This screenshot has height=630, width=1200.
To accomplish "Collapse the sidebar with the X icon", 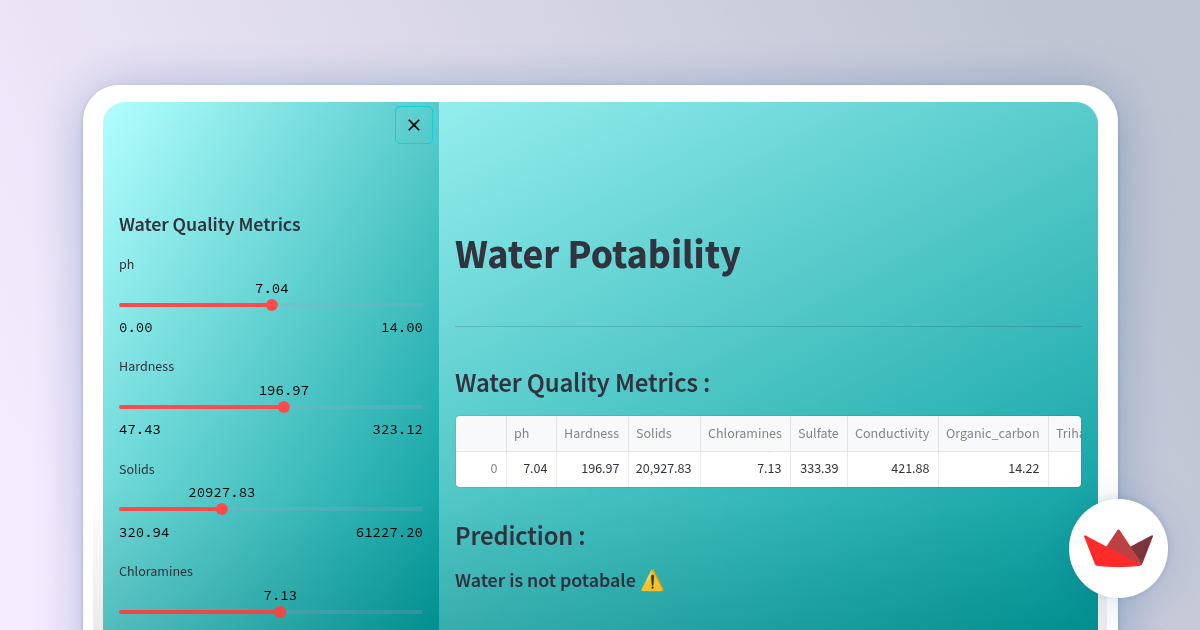I will (414, 124).
